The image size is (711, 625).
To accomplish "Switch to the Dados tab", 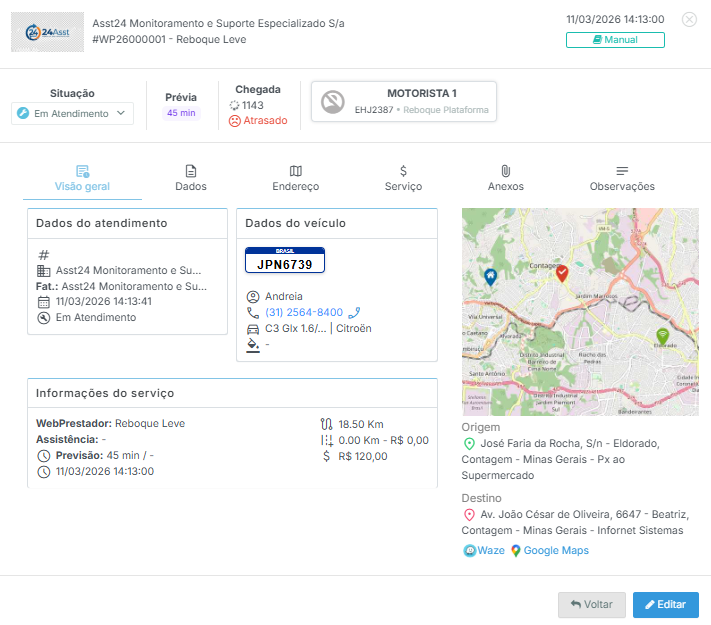I will click(190, 178).
